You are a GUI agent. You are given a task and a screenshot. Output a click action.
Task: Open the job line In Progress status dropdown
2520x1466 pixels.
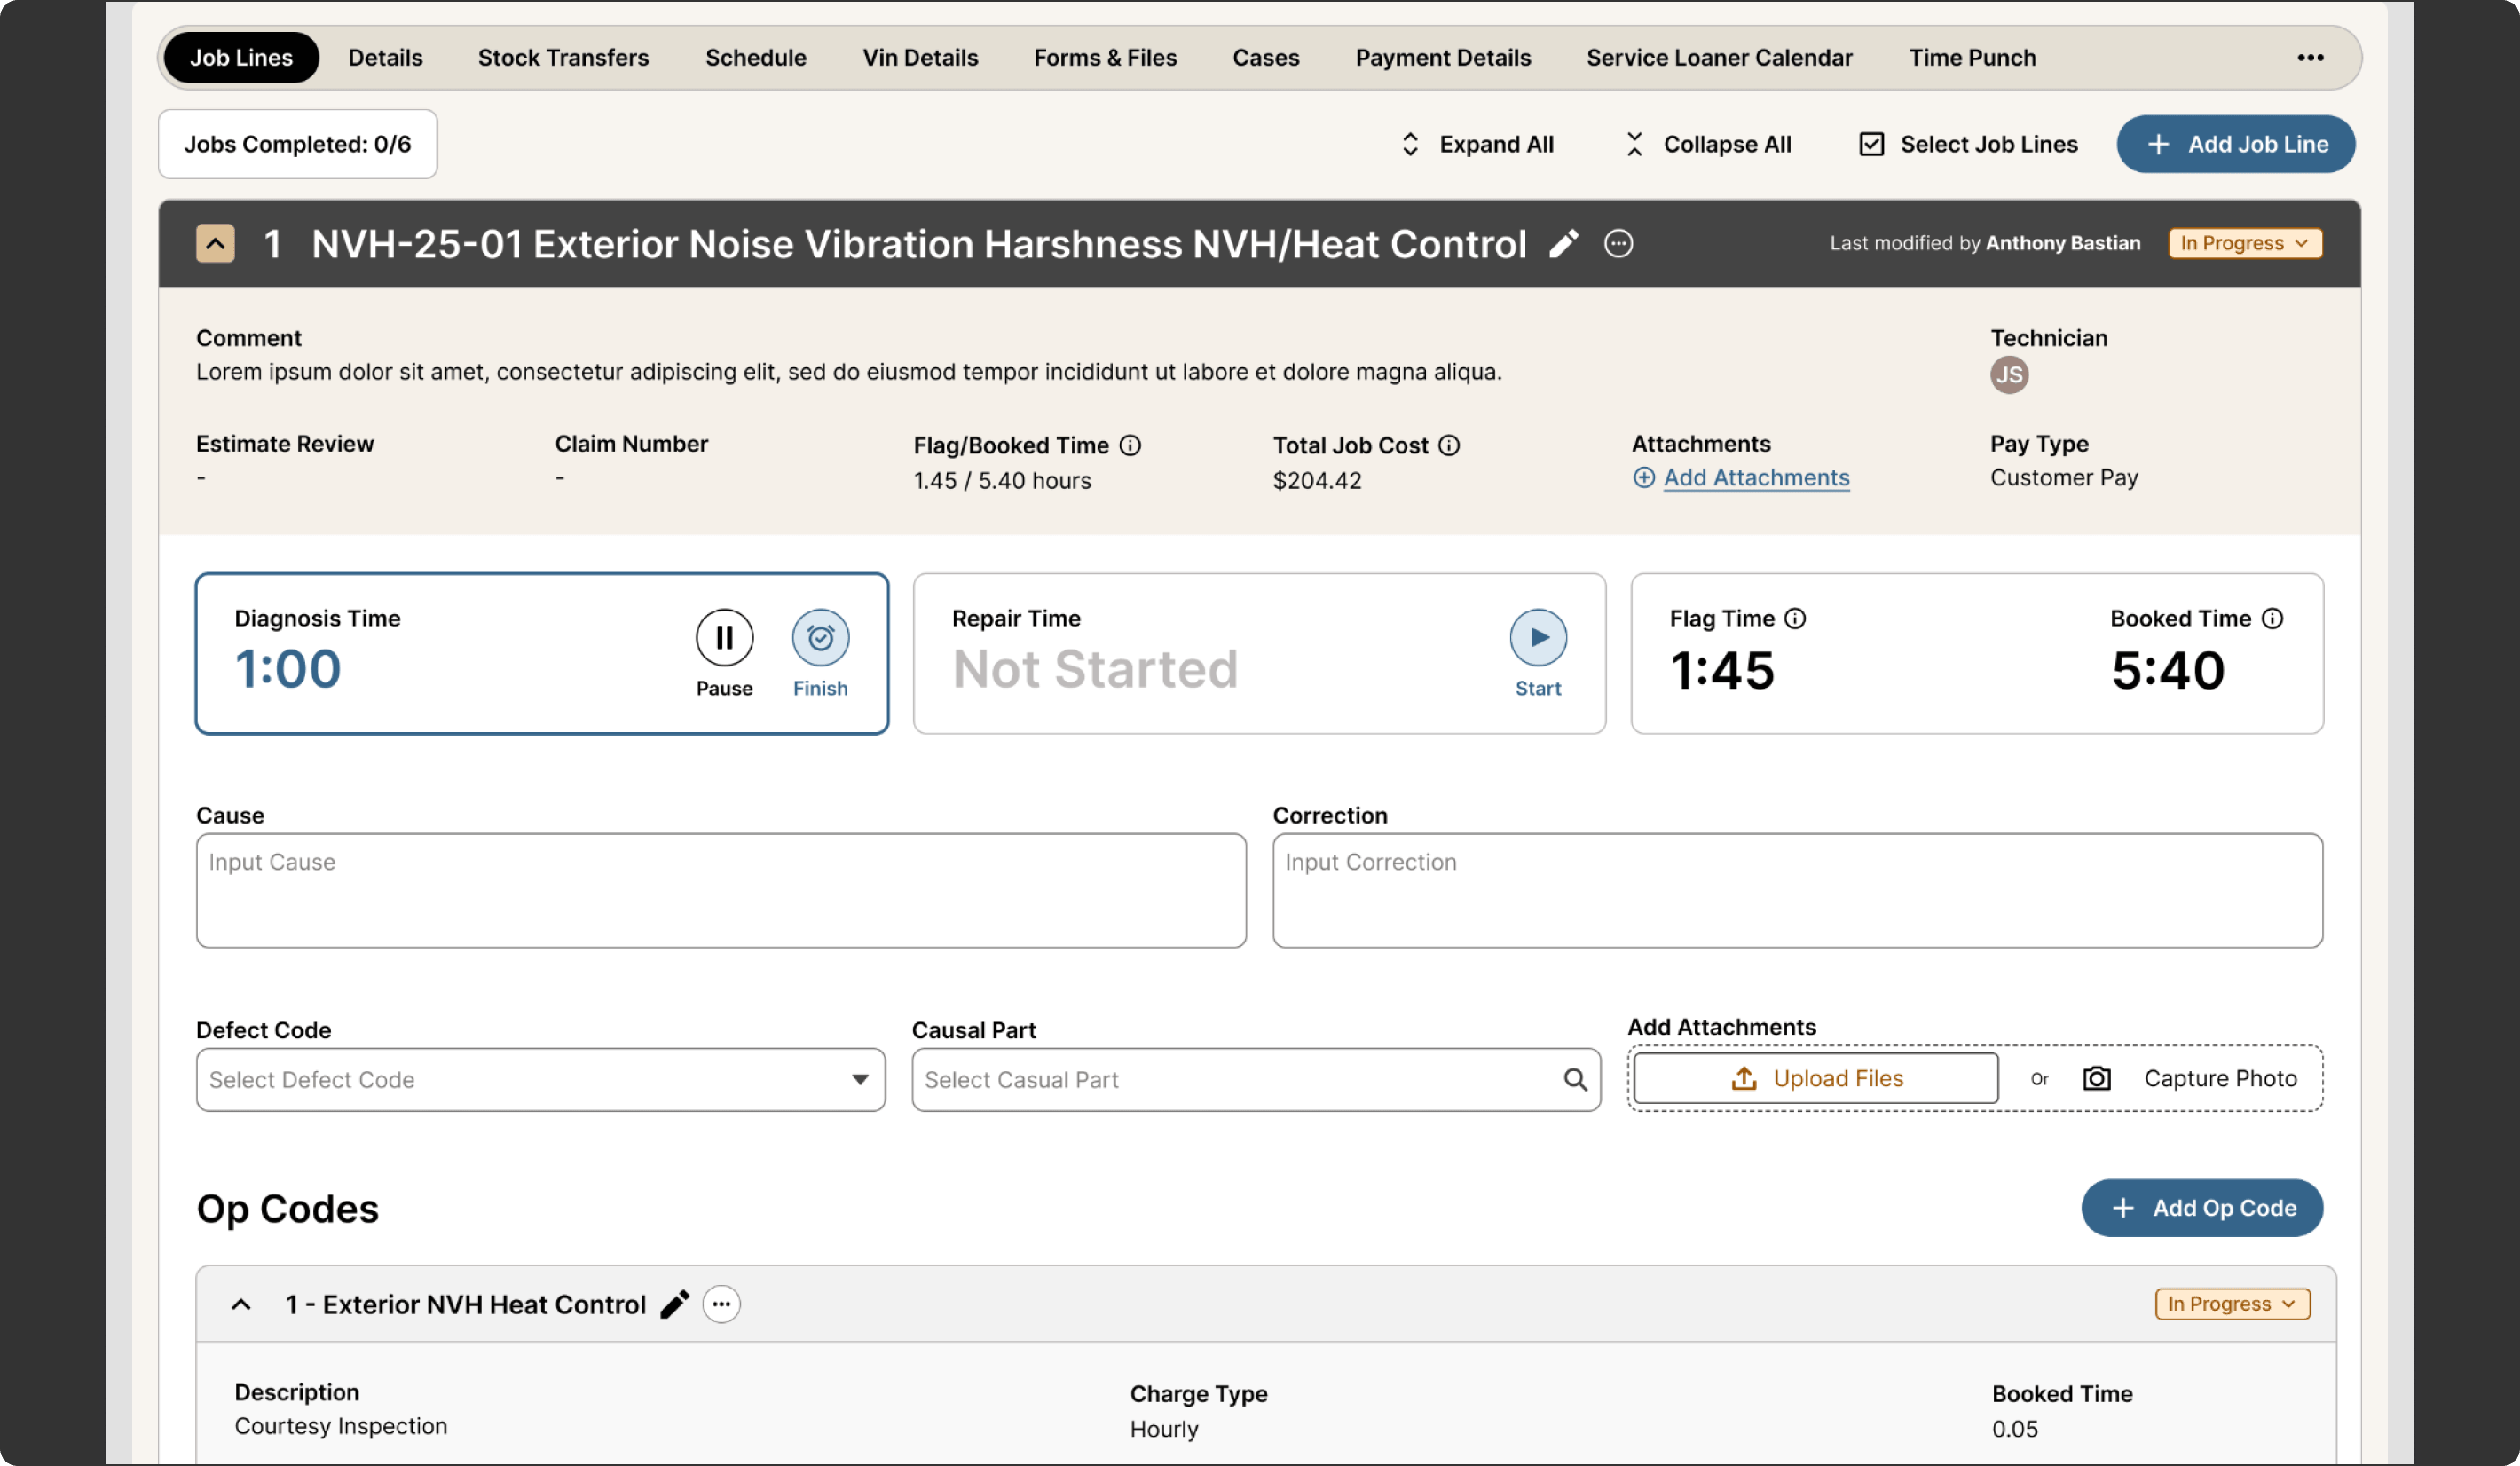click(x=2244, y=243)
